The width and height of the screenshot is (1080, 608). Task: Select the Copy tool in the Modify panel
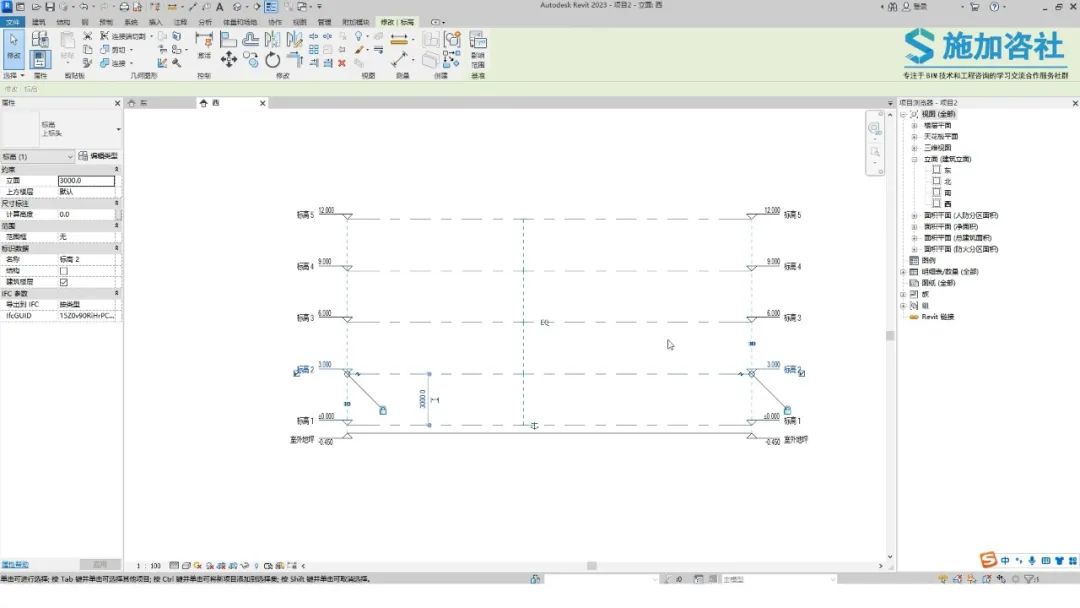[251, 60]
